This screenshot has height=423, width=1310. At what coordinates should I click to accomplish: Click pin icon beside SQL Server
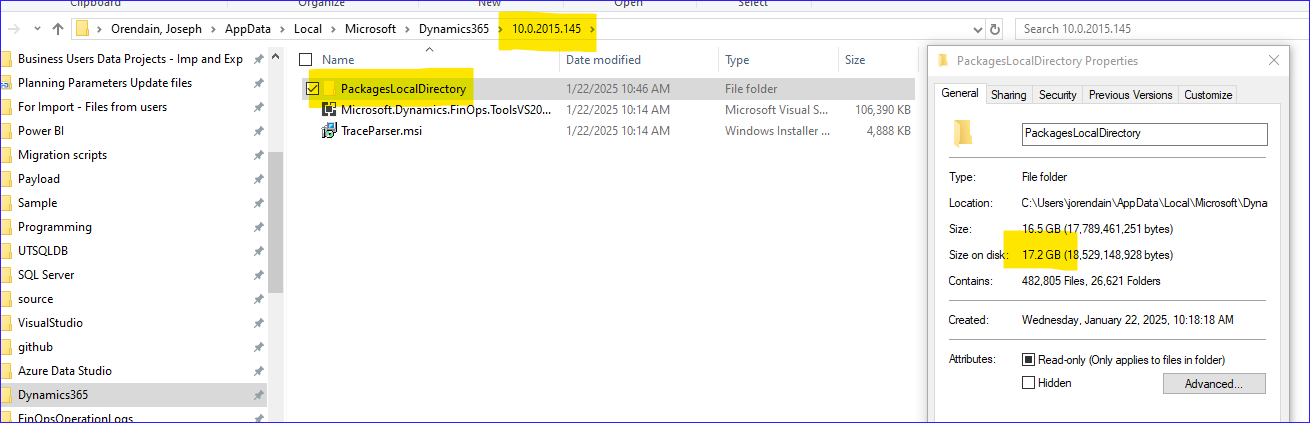click(x=258, y=275)
